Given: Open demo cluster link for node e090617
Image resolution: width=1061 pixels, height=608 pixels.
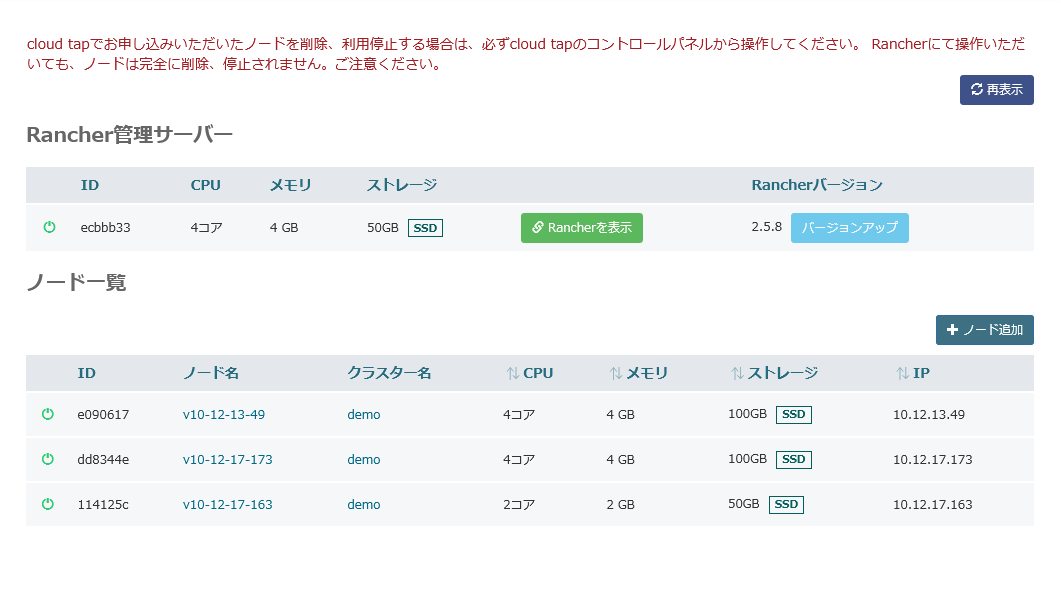Looking at the screenshot, I should coord(364,415).
